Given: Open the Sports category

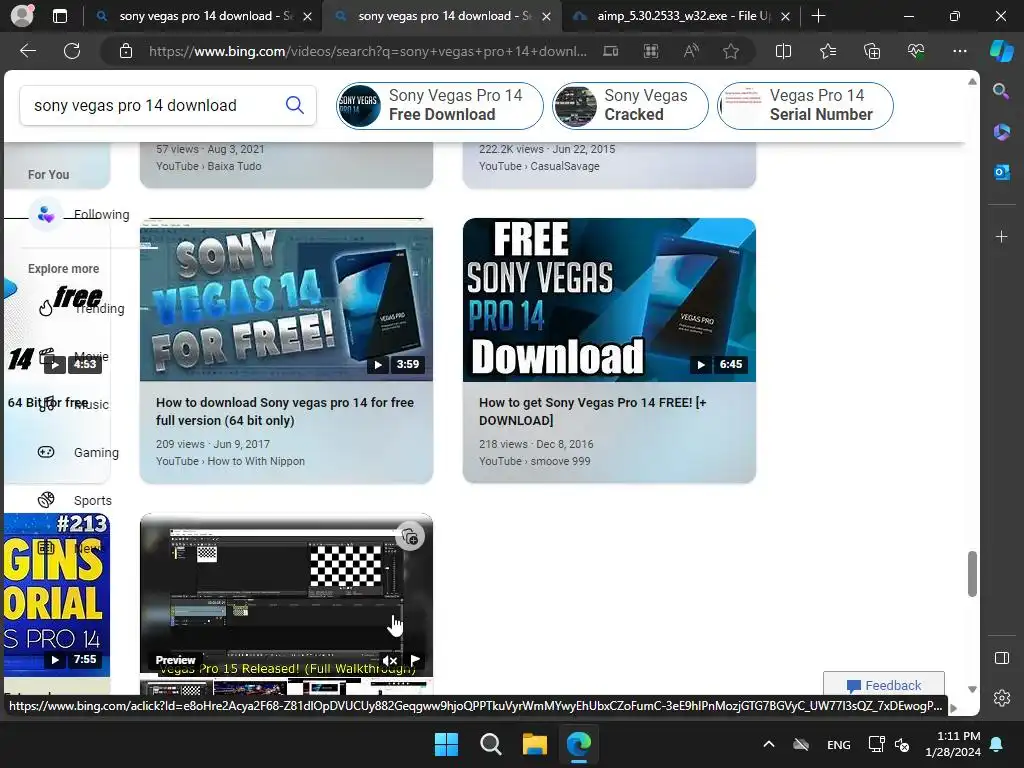Looking at the screenshot, I should (74, 500).
